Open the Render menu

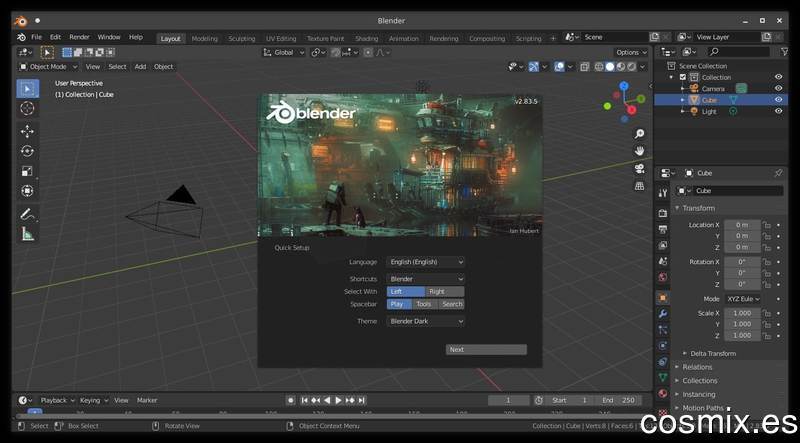[79, 37]
